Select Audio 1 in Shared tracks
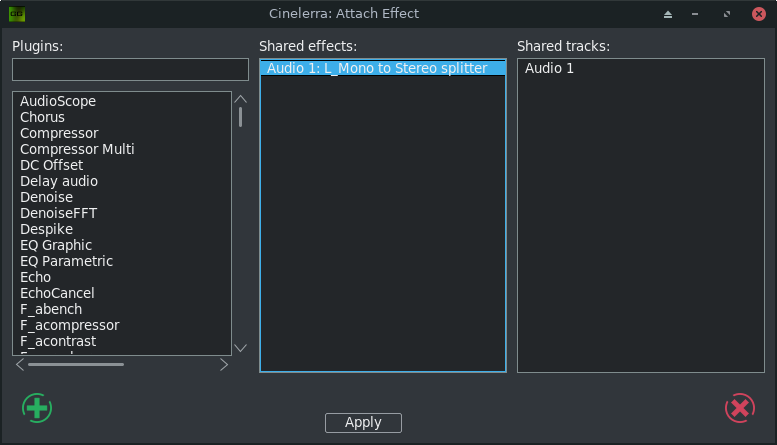 pos(549,69)
